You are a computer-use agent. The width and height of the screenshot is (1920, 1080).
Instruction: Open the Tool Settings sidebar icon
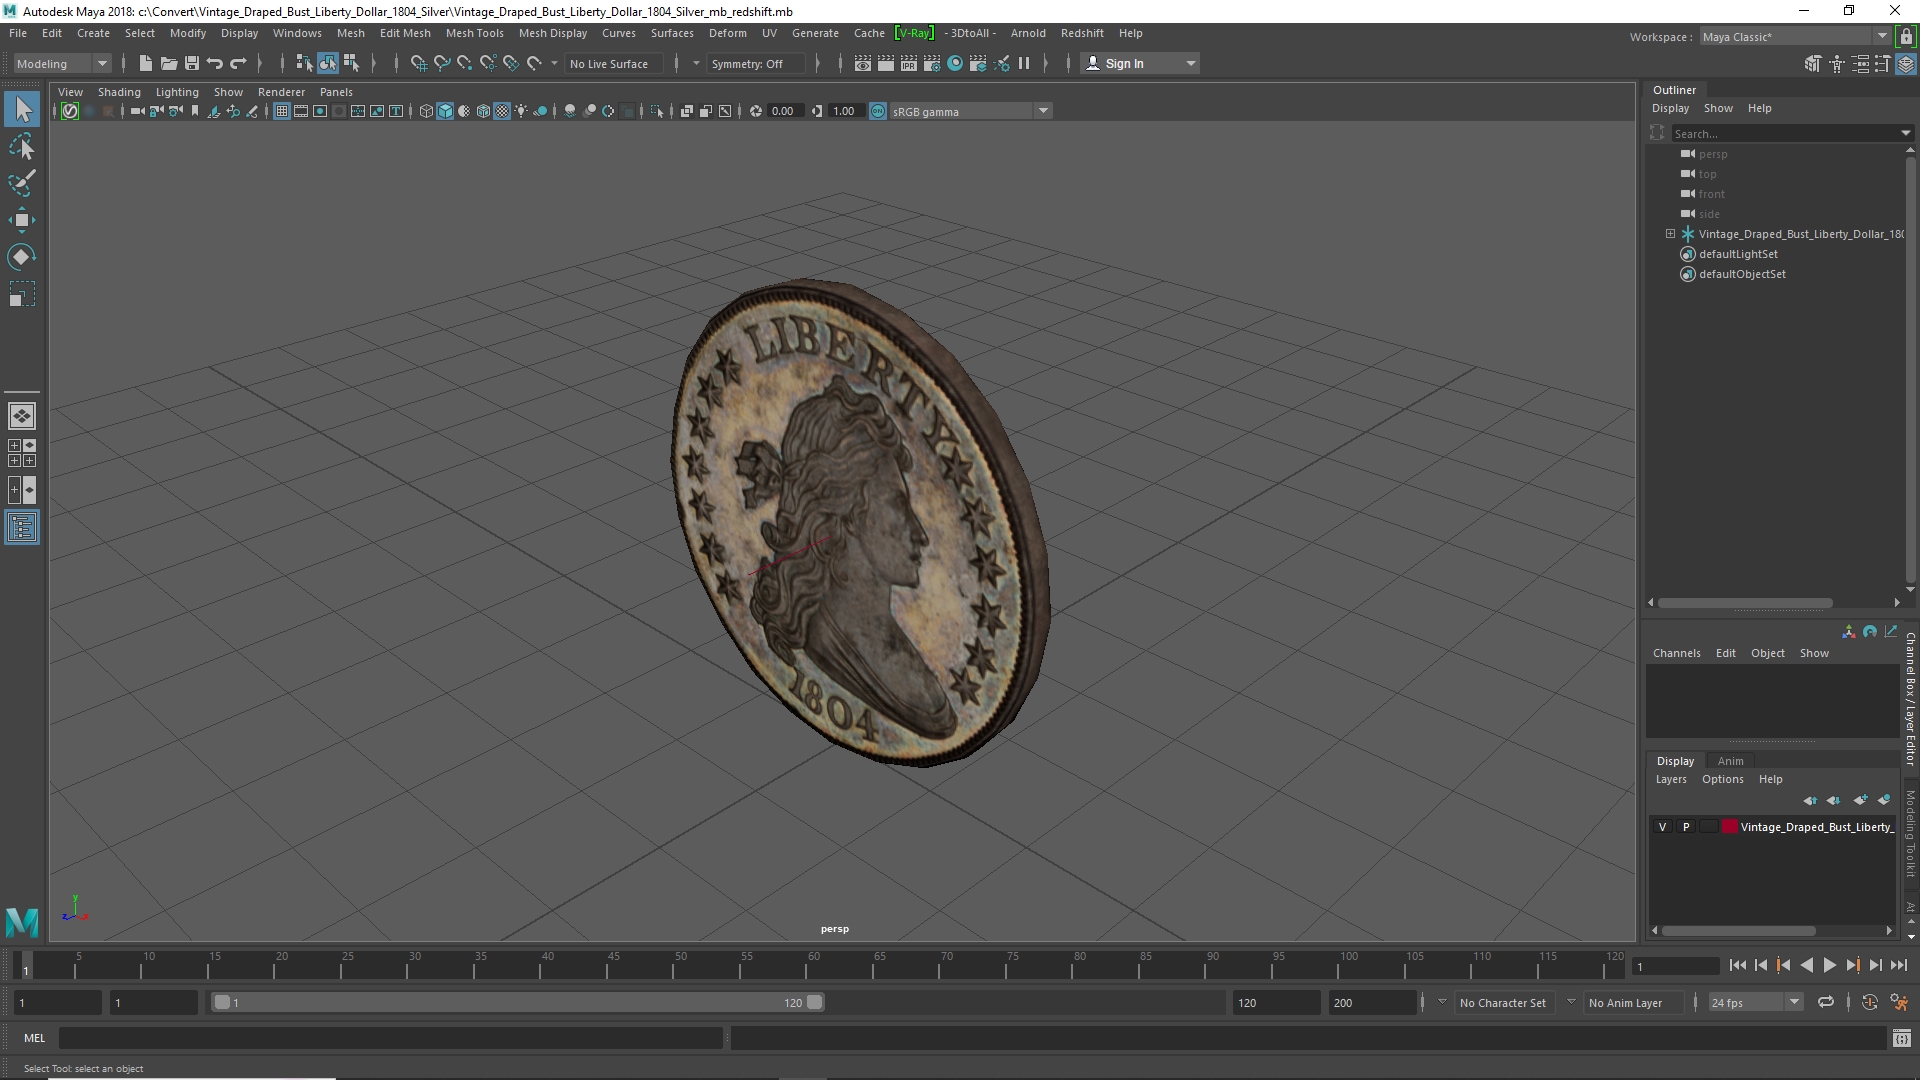pos(1883,64)
